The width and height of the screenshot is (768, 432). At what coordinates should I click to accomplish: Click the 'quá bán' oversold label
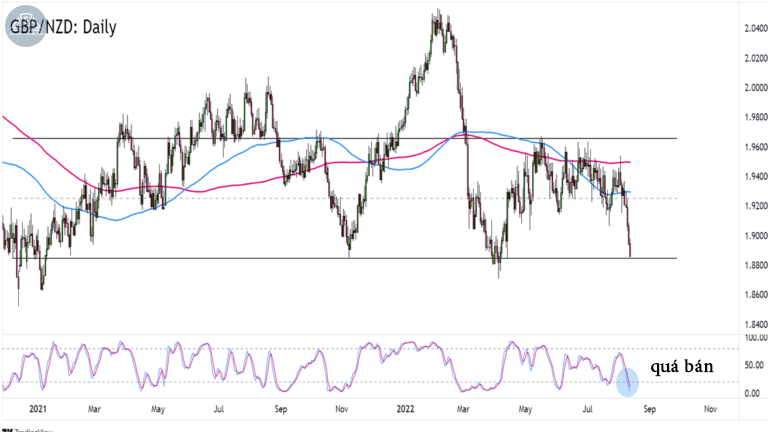(x=682, y=366)
